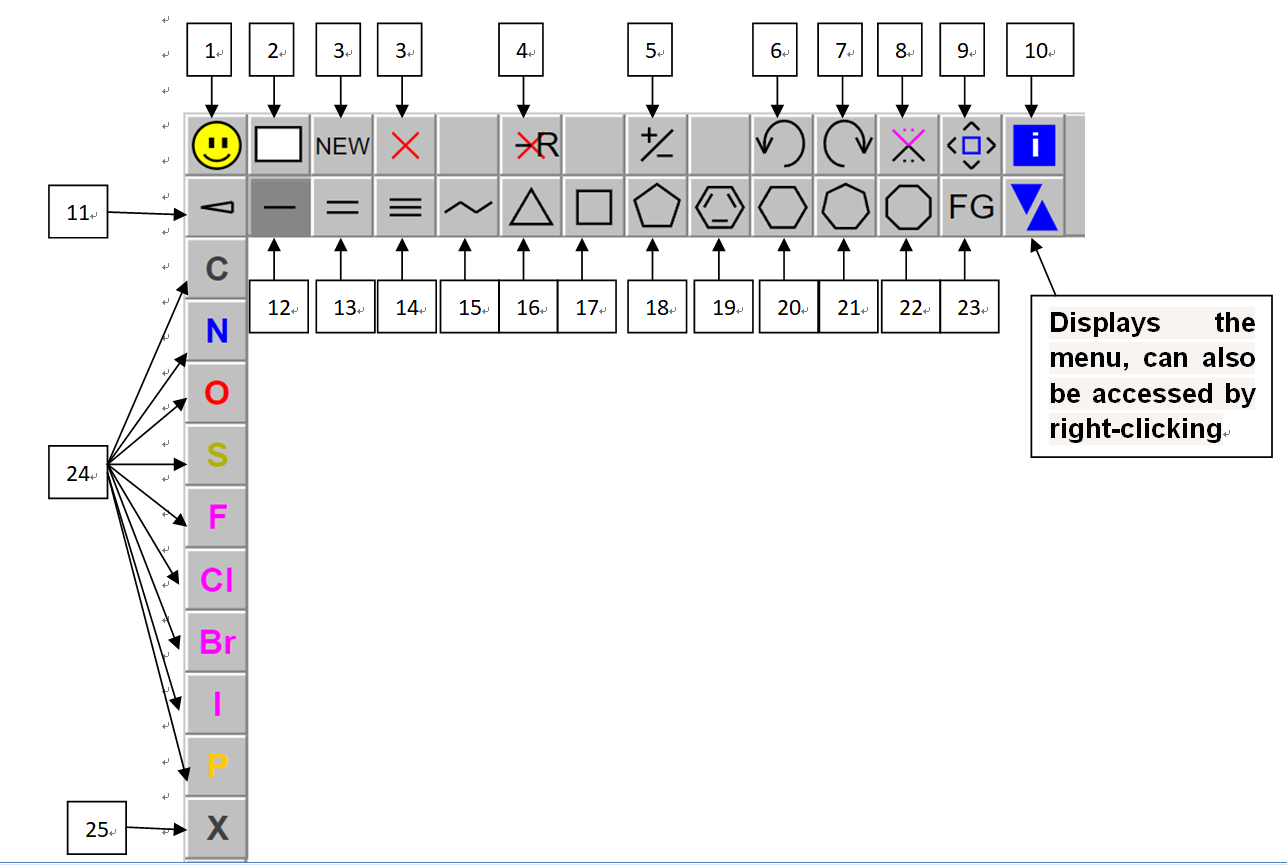Select the crossed-out R delete group tool
Viewport: 1287px width, 865px height.
pyautogui.click(x=531, y=146)
